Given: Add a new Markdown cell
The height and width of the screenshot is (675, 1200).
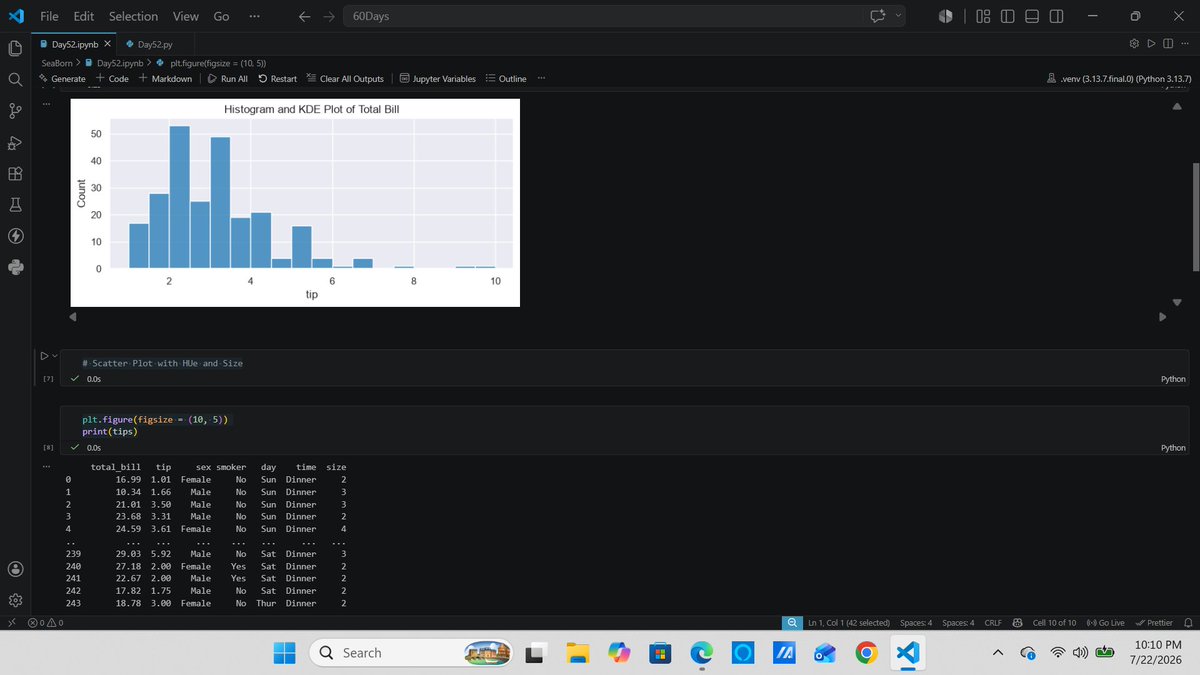Looking at the screenshot, I should 165,78.
